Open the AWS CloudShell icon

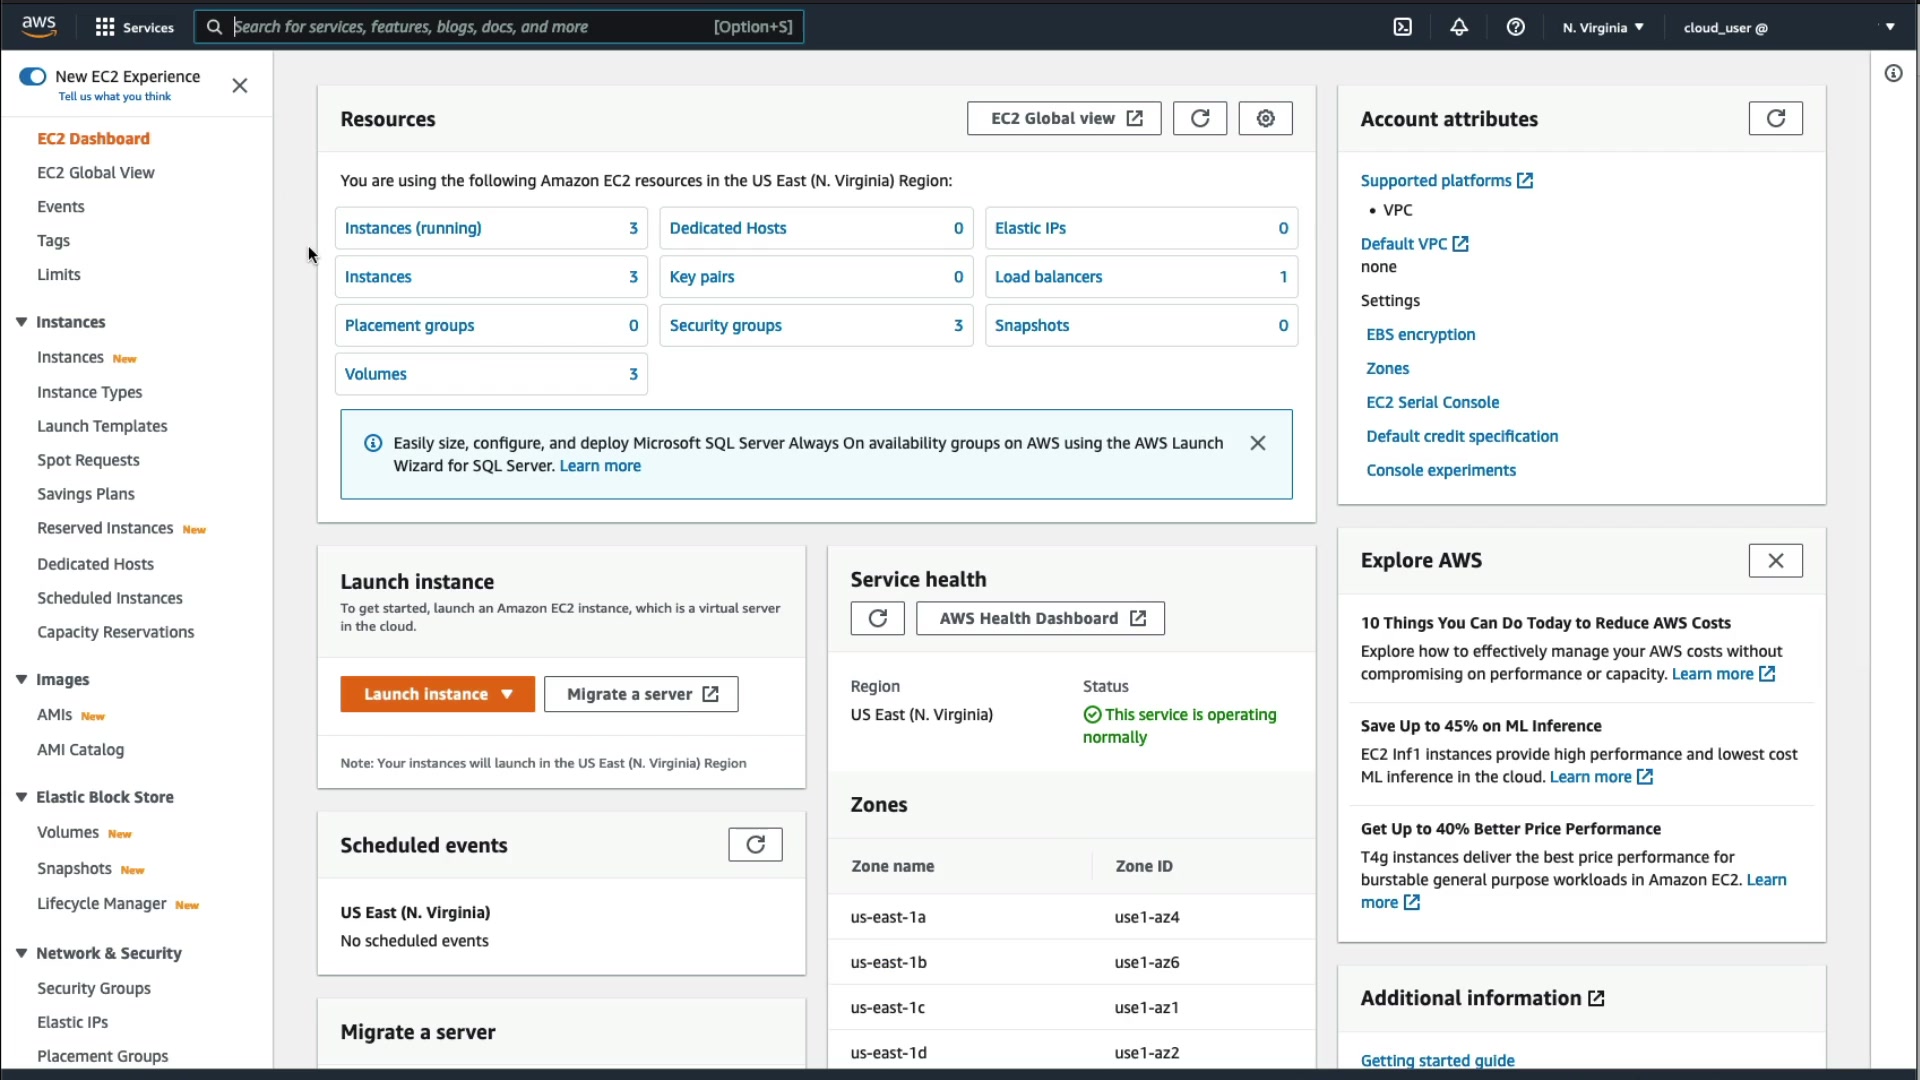point(1403,27)
